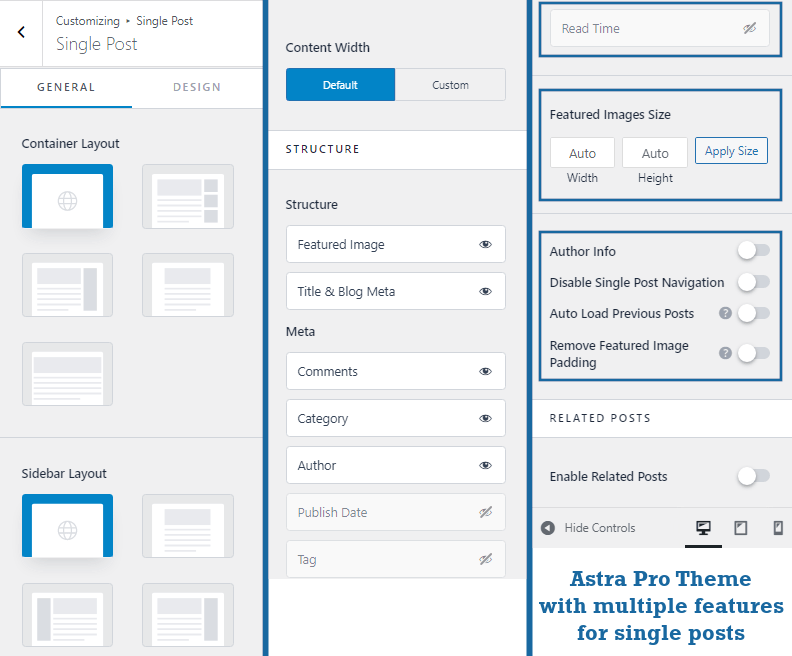Click the Category row label
The image size is (792, 656).
pyautogui.click(x=323, y=419)
